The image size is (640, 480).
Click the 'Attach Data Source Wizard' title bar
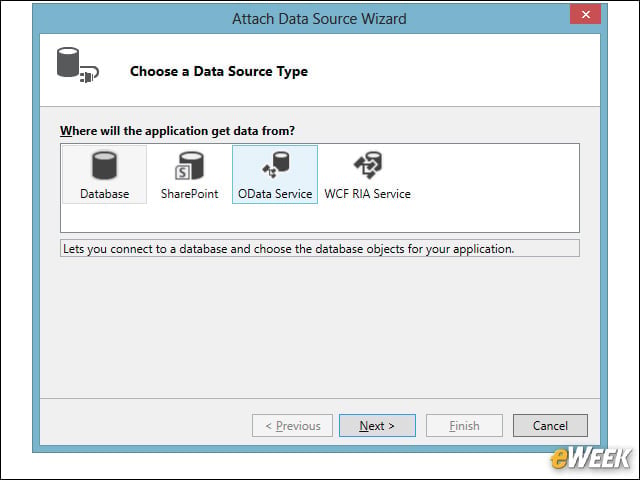pos(319,19)
